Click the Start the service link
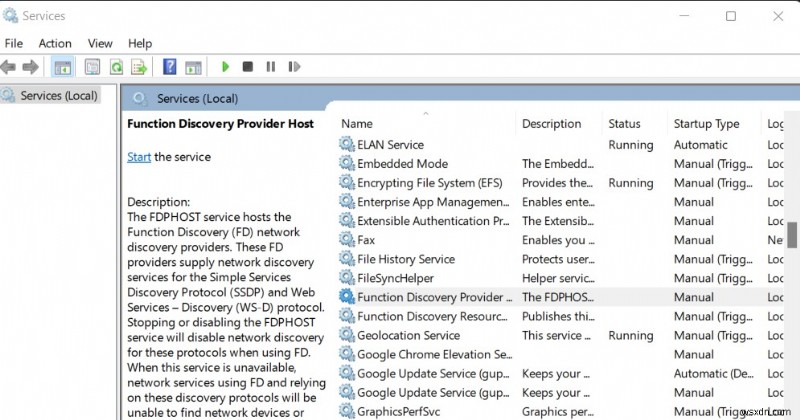The width and height of the screenshot is (800, 420). pyautogui.click(x=139, y=157)
